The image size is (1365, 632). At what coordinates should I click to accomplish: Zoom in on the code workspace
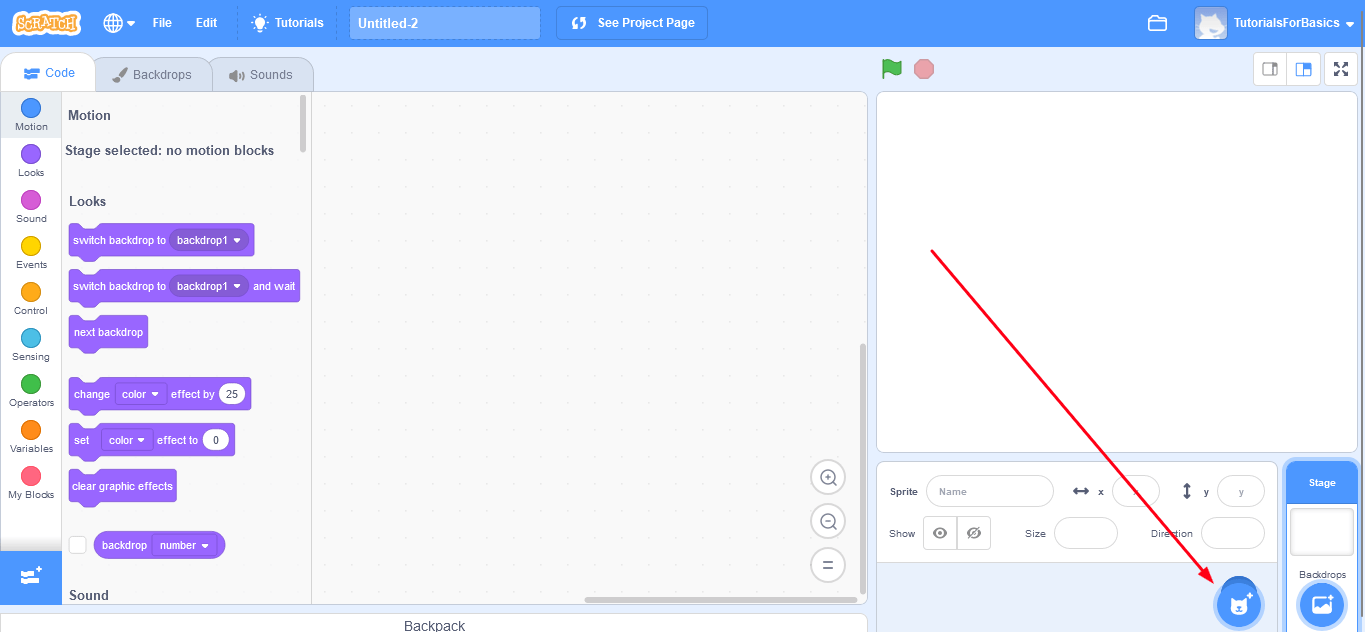(x=828, y=478)
